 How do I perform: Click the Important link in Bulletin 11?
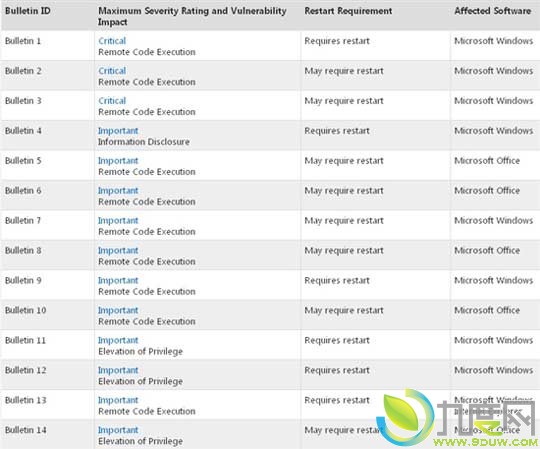[118, 341]
